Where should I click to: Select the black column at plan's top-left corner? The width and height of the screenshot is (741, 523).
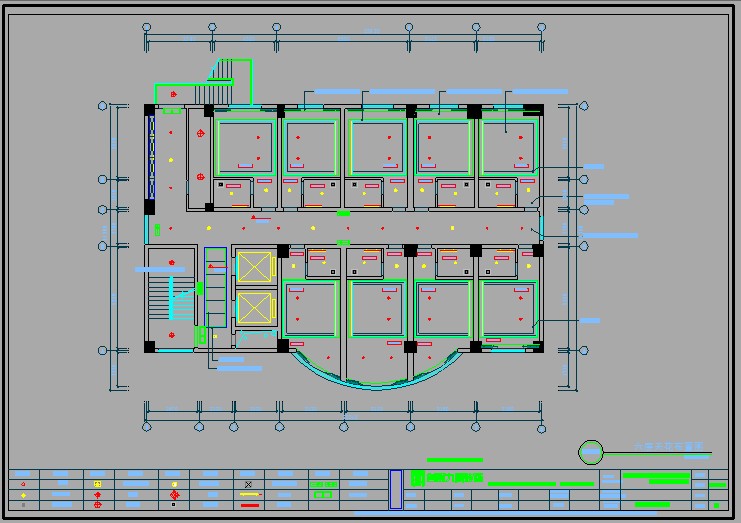pyautogui.click(x=149, y=109)
